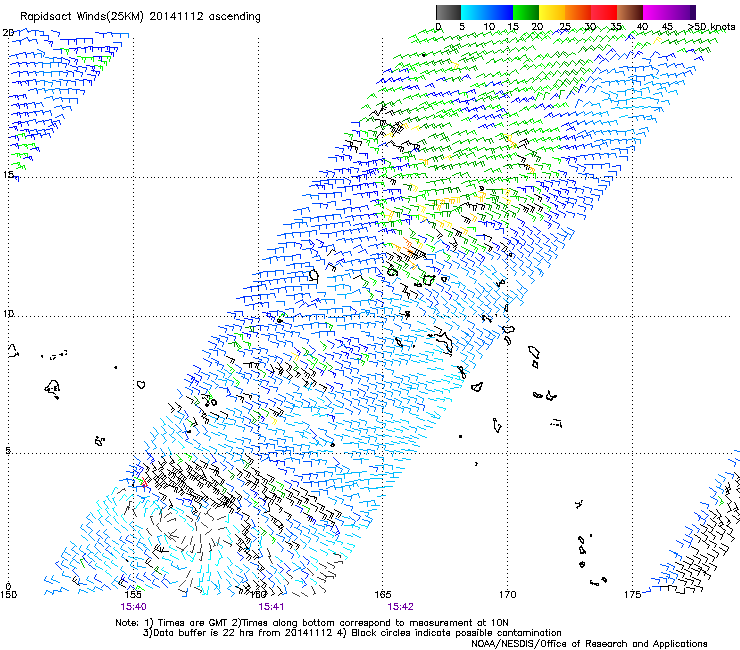Click the cyan-blue 5-15 knots color band

point(487,12)
